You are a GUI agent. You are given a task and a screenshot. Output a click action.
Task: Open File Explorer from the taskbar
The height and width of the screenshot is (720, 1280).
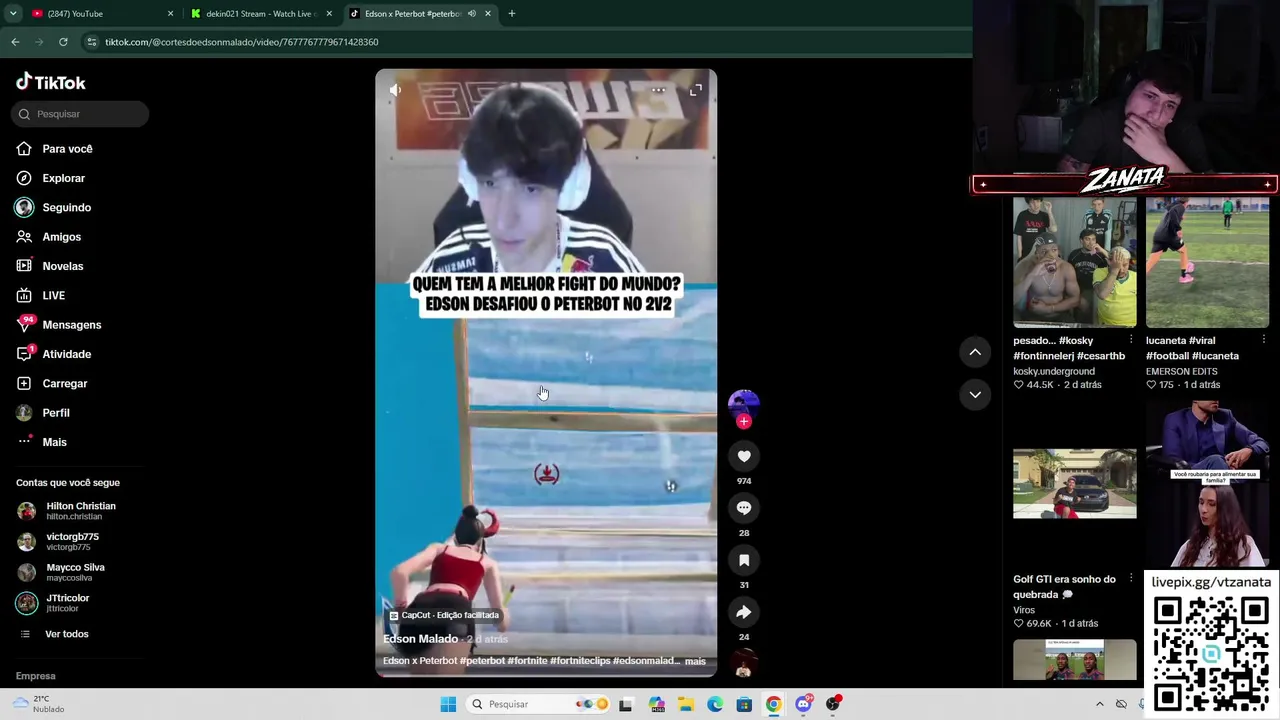[686, 704]
